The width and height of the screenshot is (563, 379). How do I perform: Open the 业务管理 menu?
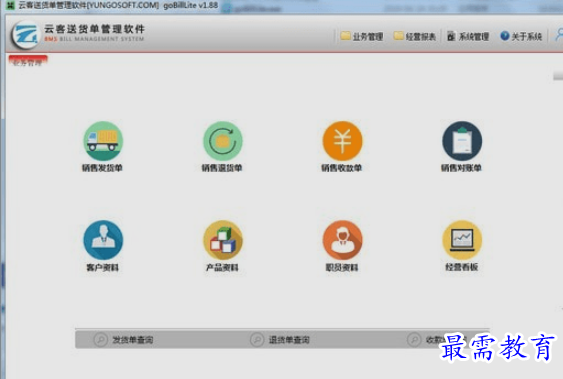[362, 36]
